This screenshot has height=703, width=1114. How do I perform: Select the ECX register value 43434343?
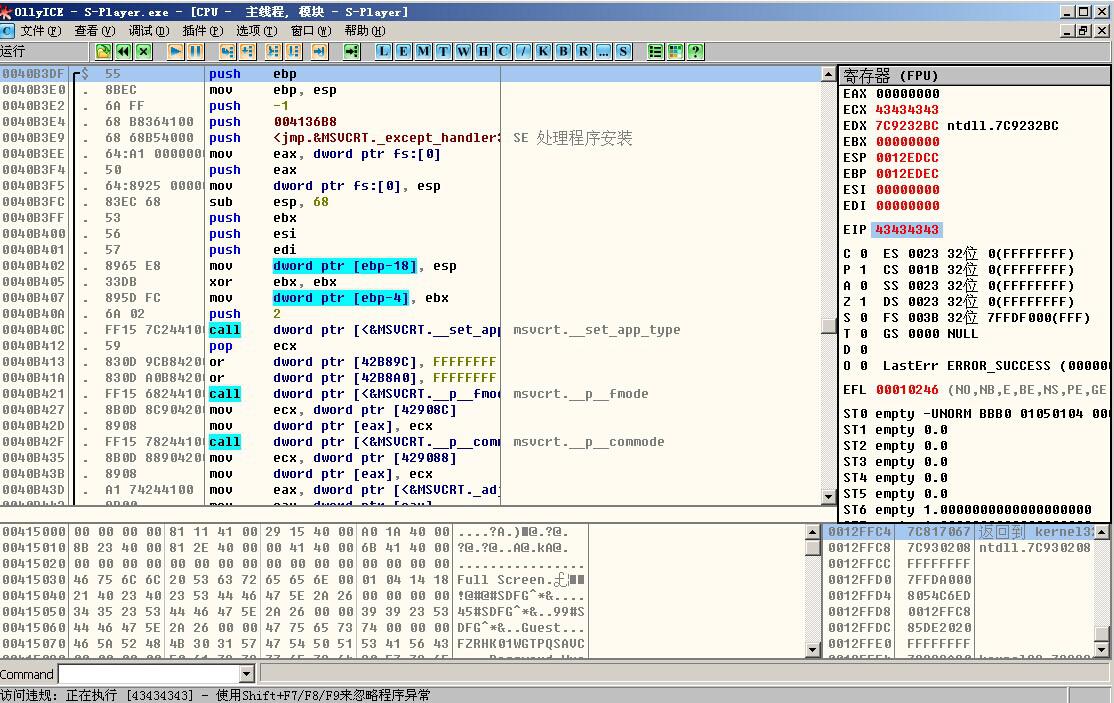click(x=907, y=109)
